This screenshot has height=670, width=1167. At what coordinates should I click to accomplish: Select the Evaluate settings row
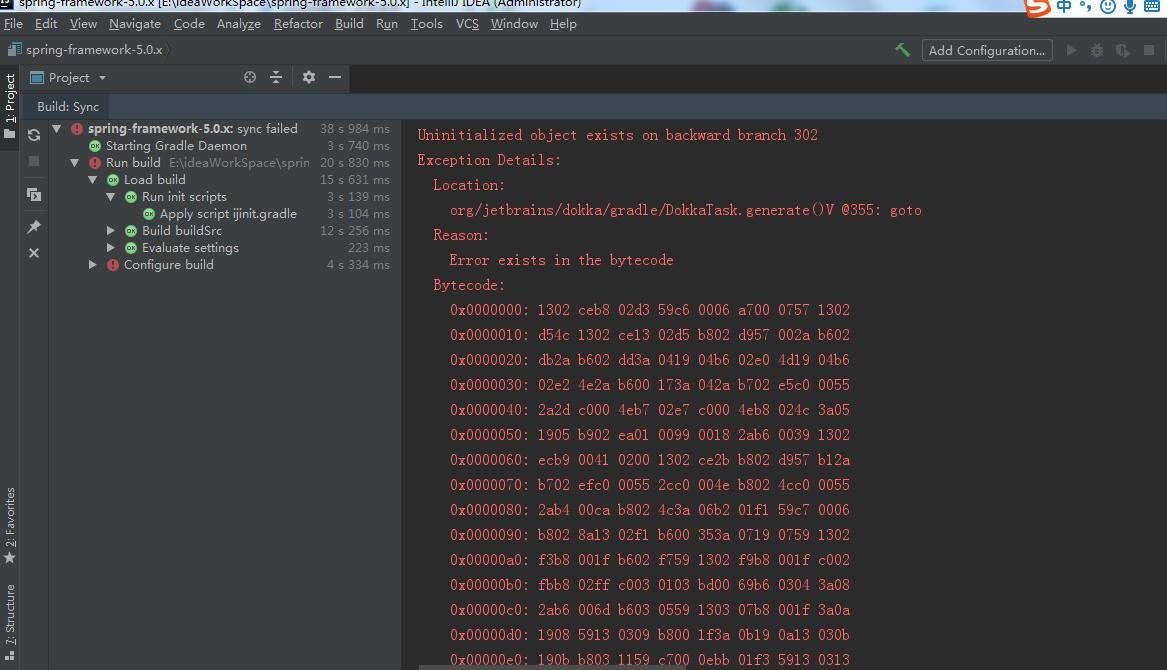tap(224, 248)
